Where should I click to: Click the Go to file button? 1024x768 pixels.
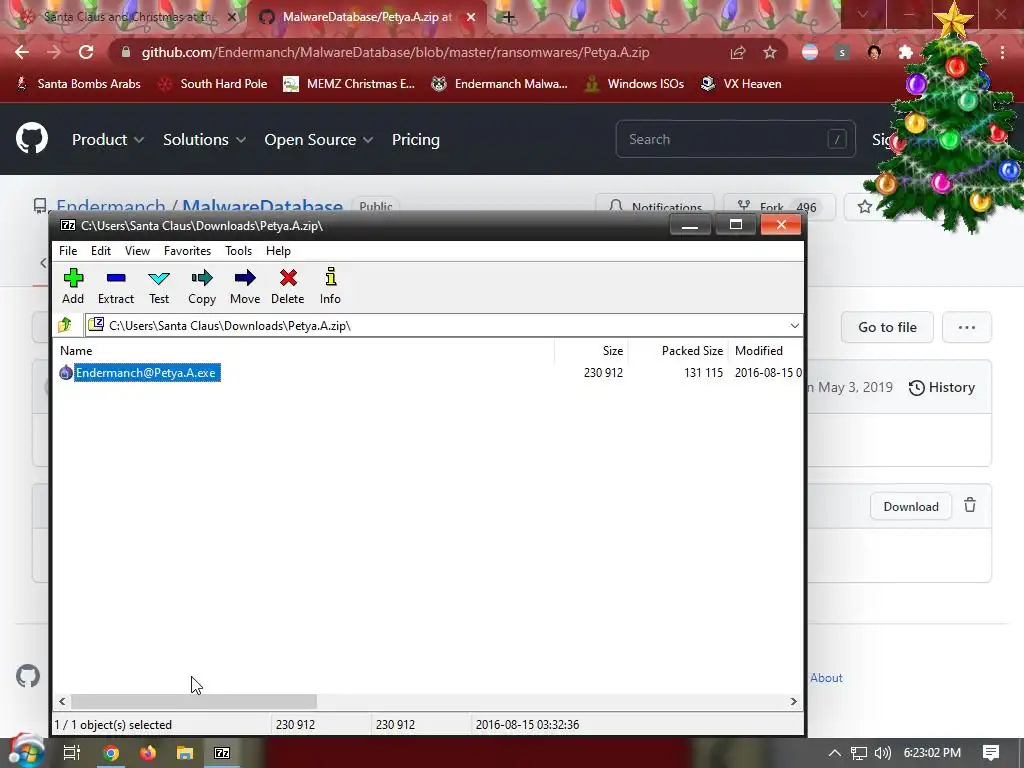coord(887,327)
